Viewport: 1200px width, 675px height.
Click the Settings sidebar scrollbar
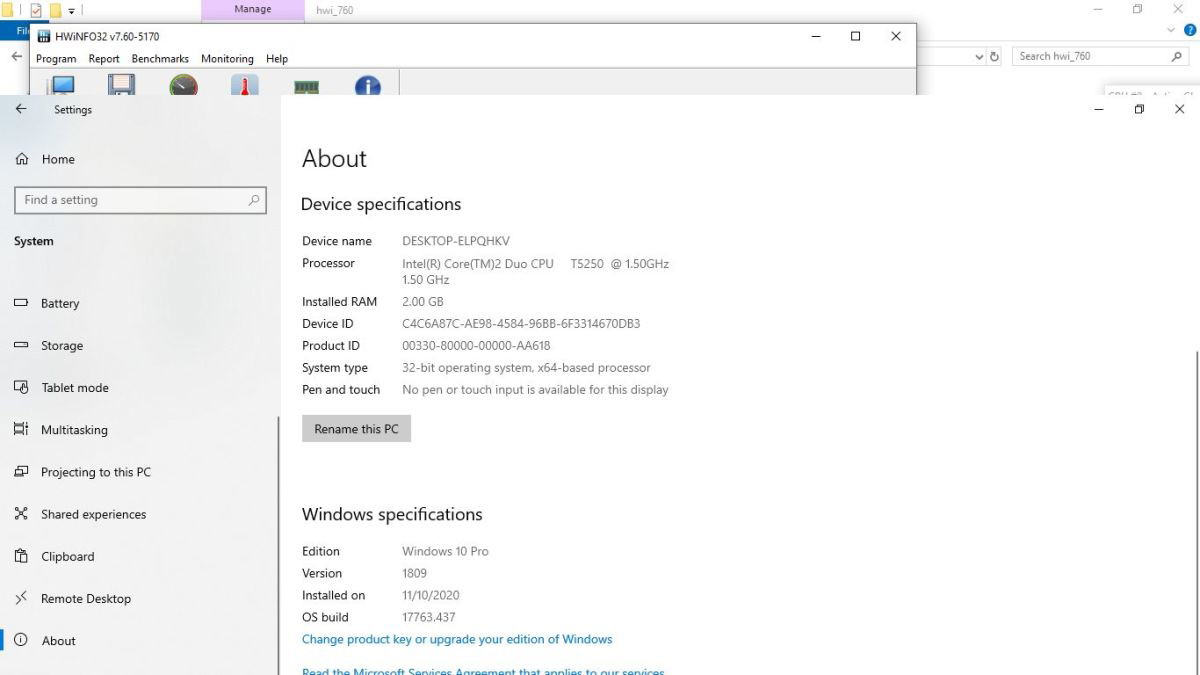click(278, 545)
